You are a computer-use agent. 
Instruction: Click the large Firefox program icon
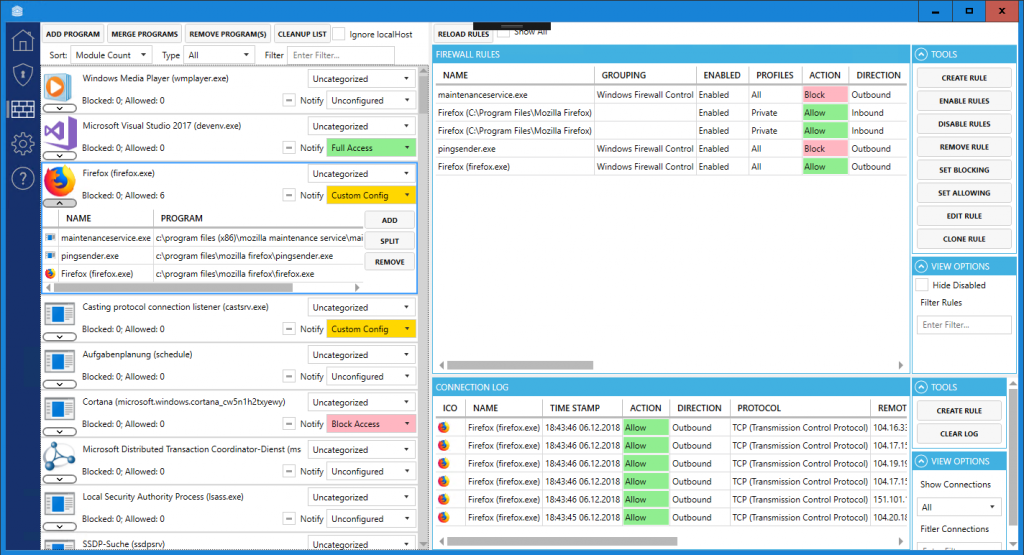tap(59, 182)
